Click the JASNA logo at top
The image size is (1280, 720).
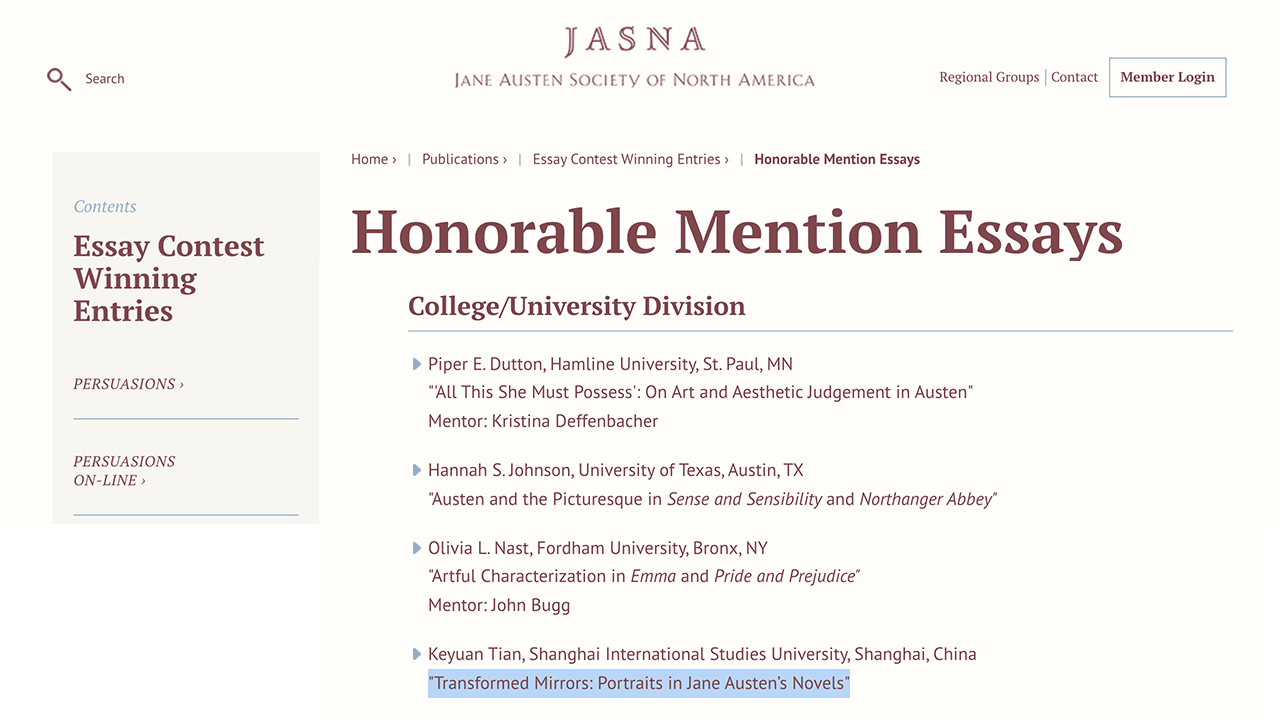pyautogui.click(x=634, y=41)
